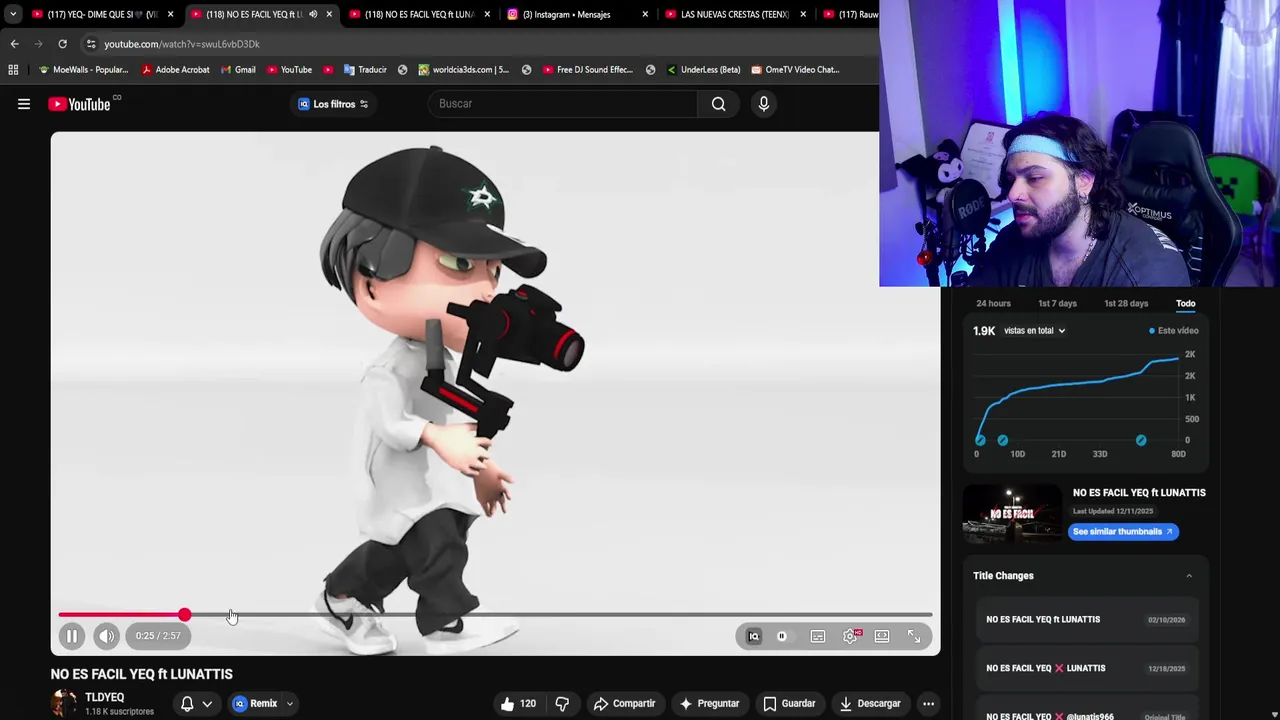
Task: Click the search magnifier button
Action: pos(718,104)
